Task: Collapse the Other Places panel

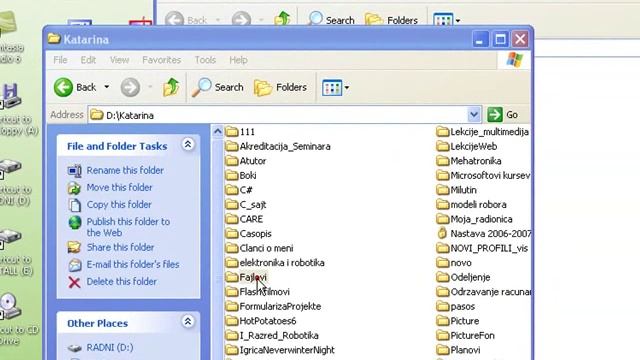Action: click(188, 322)
